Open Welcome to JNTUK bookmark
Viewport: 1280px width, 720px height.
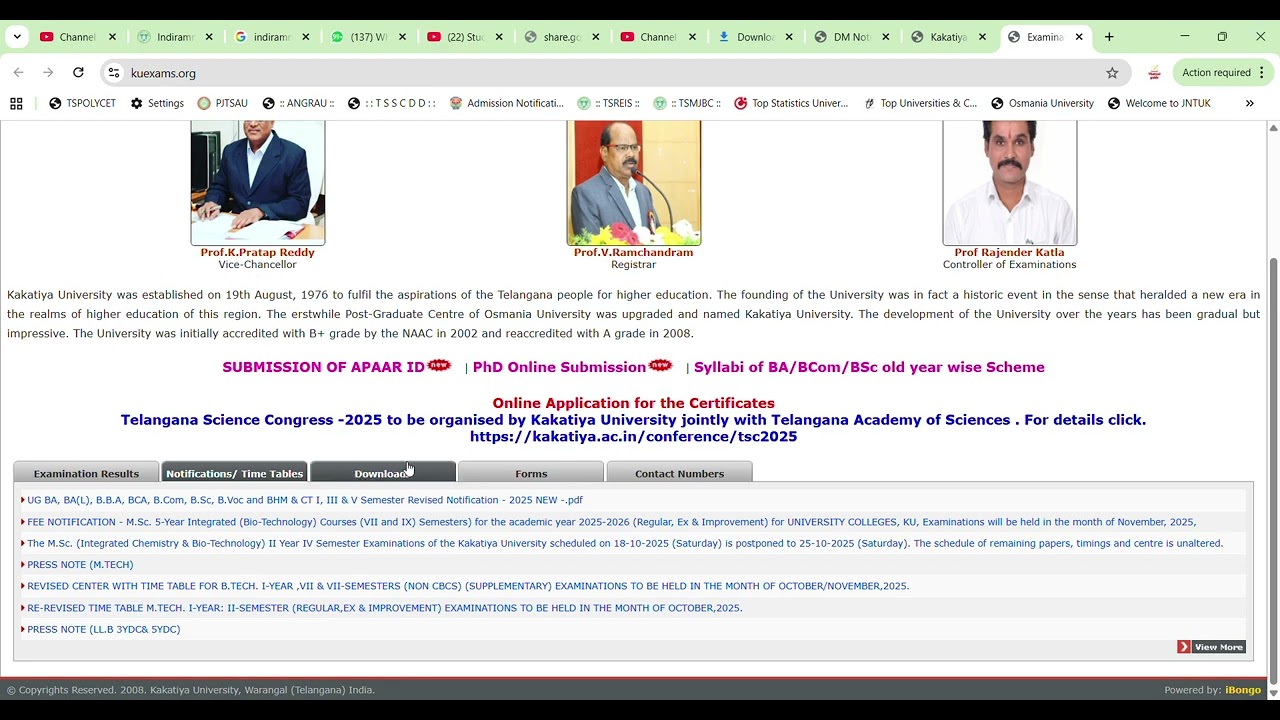coord(1159,103)
